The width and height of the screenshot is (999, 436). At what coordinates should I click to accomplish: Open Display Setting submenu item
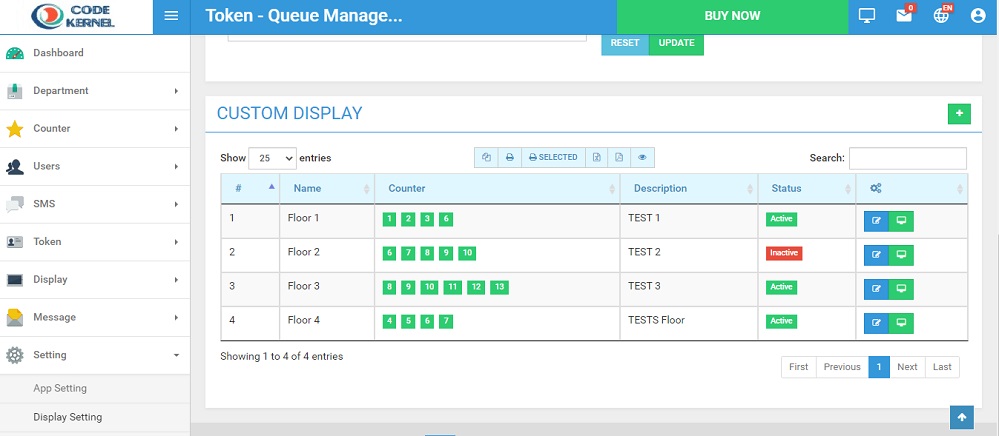[68, 417]
